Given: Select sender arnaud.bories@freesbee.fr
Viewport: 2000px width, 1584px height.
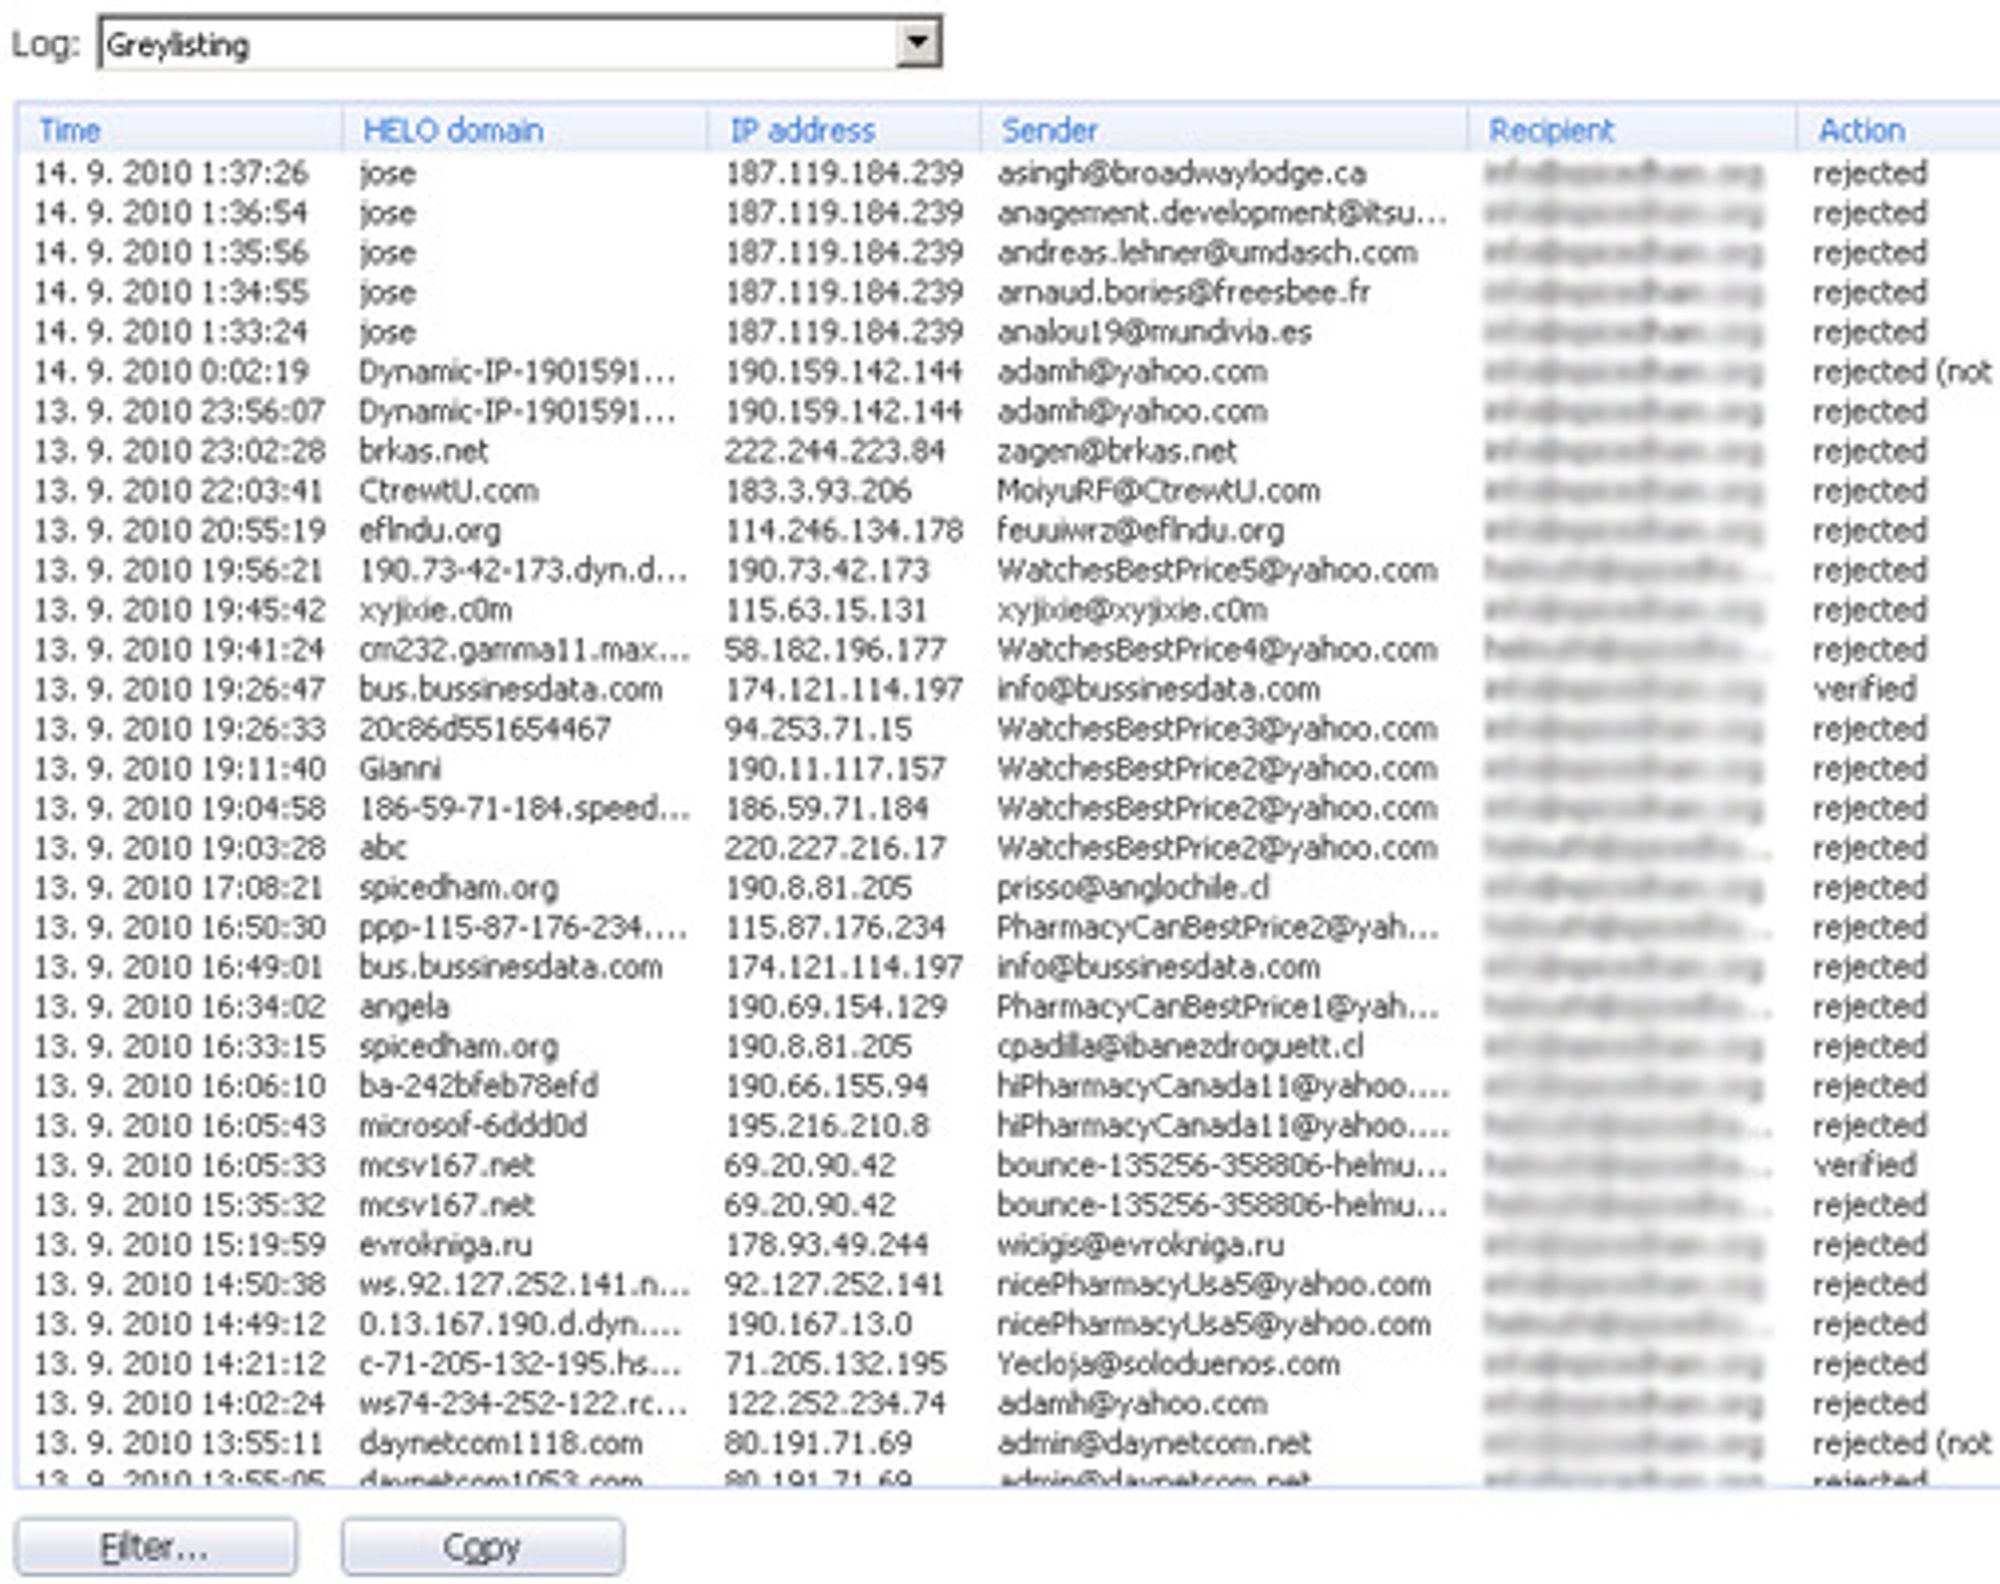Looking at the screenshot, I should coord(1183,292).
